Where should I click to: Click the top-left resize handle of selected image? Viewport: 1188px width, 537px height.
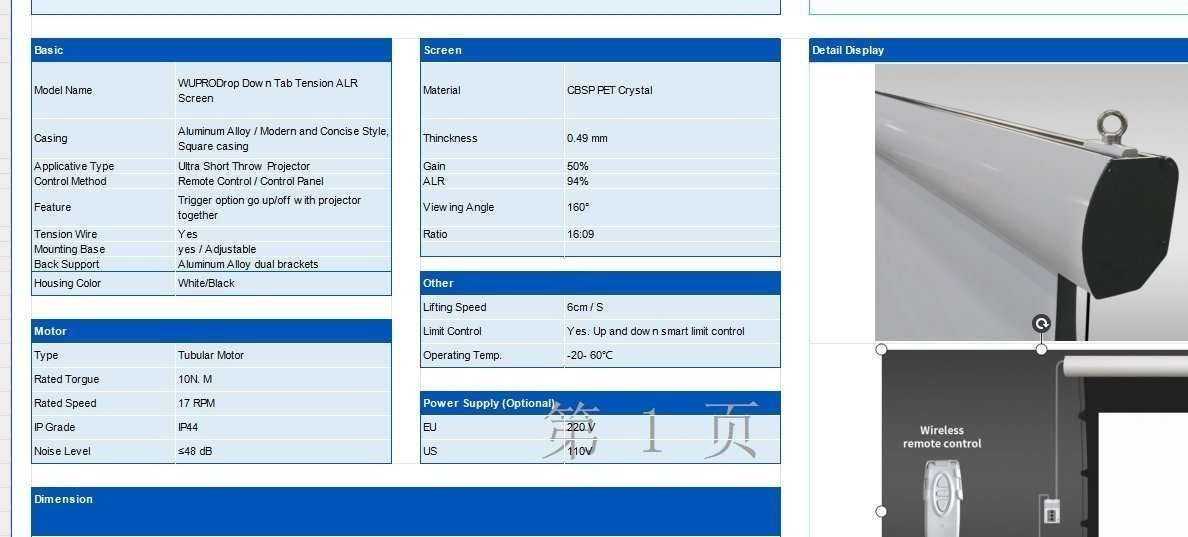click(881, 349)
